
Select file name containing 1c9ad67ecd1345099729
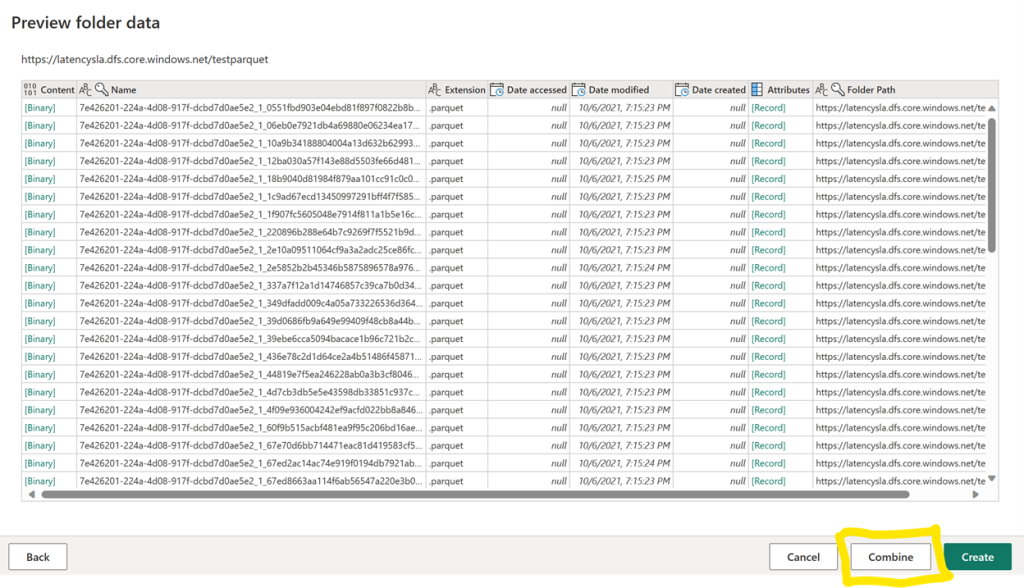pos(250,196)
